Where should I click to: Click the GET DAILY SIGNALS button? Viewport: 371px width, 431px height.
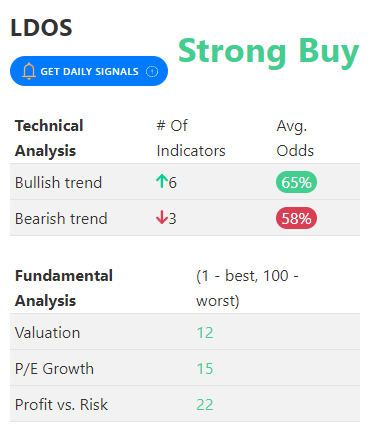click(89, 71)
